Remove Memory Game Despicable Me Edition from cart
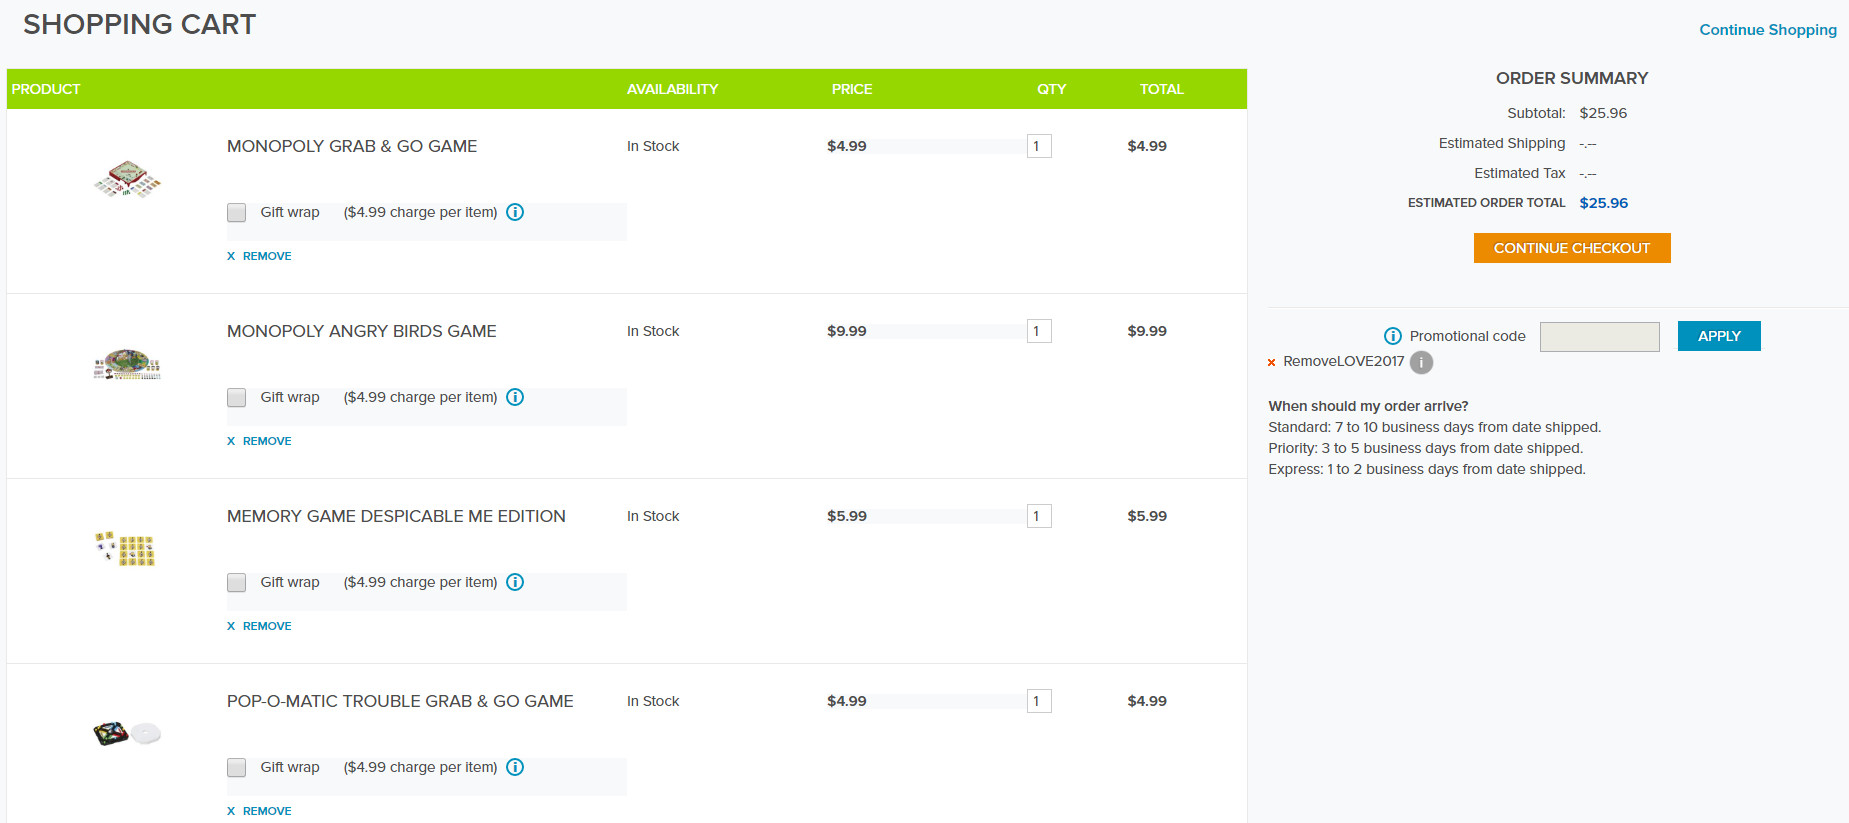This screenshot has height=823, width=1849. [259, 626]
